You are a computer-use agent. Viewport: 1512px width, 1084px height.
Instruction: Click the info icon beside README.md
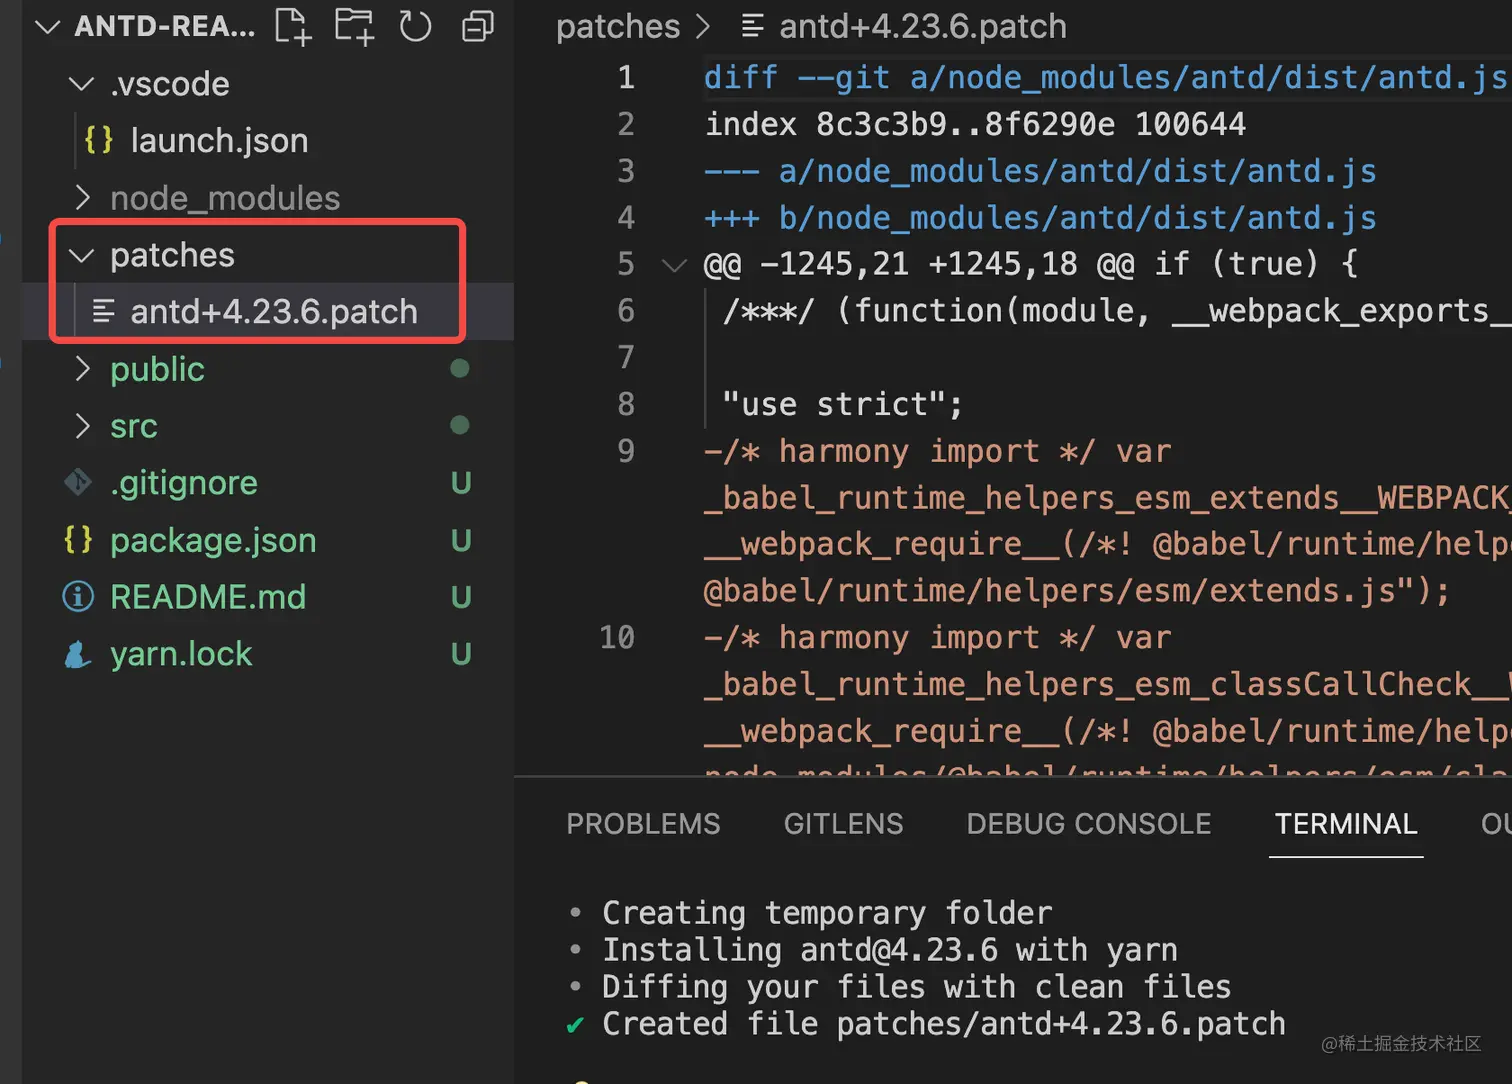pyautogui.click(x=78, y=596)
